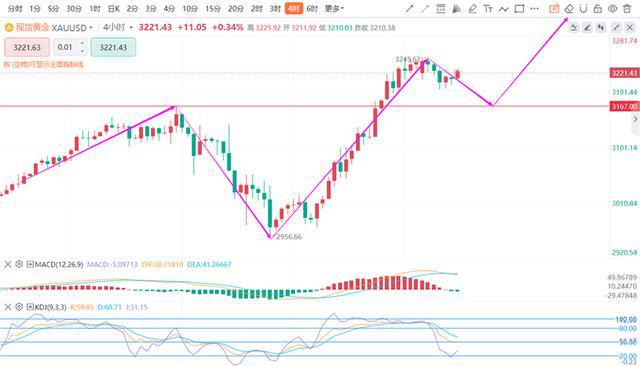Select the faded ray line tool
The width and height of the screenshot is (640, 366).
(425, 9)
